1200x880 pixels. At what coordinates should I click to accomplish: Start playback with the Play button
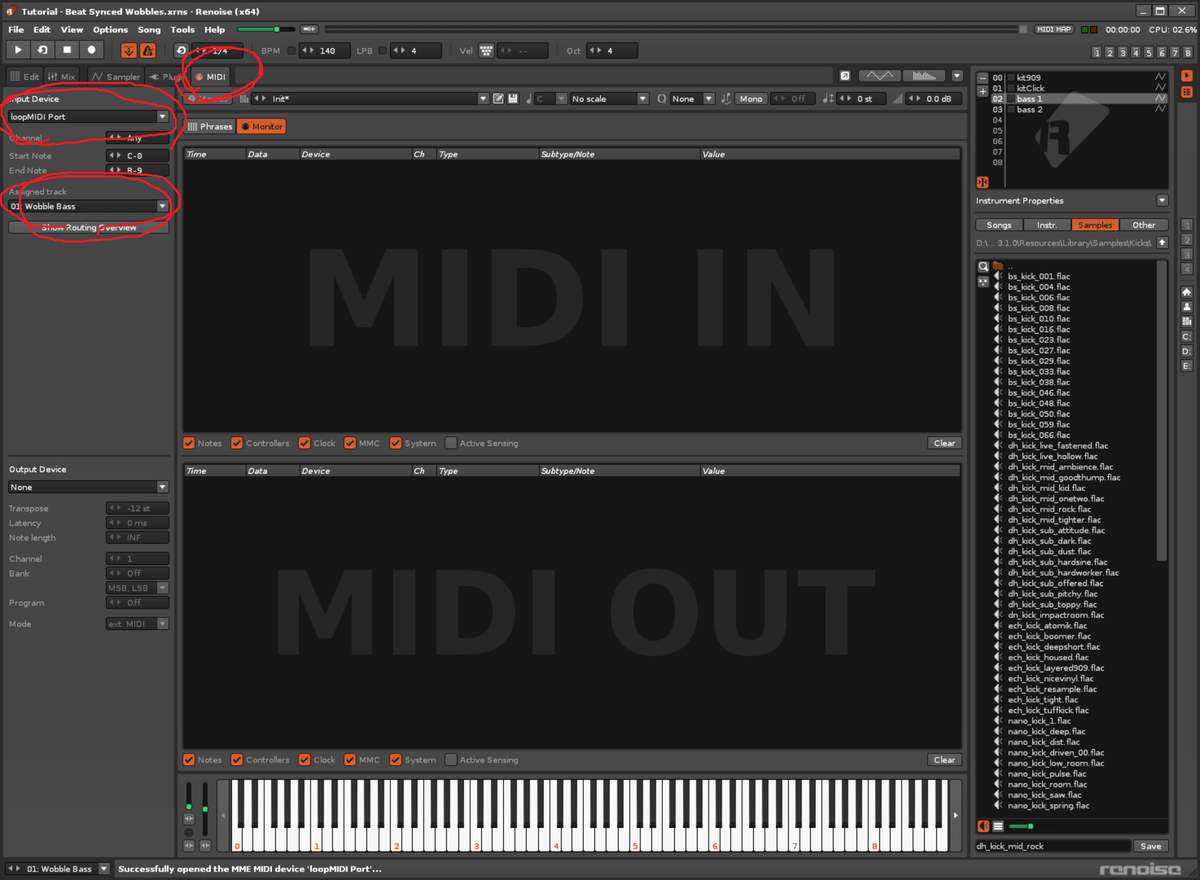18,49
